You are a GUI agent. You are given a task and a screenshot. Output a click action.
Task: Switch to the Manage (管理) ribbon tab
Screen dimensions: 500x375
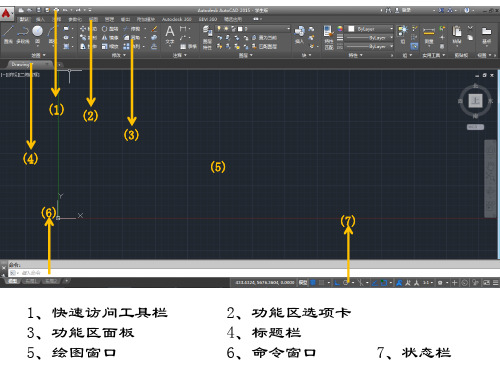[x=109, y=19]
